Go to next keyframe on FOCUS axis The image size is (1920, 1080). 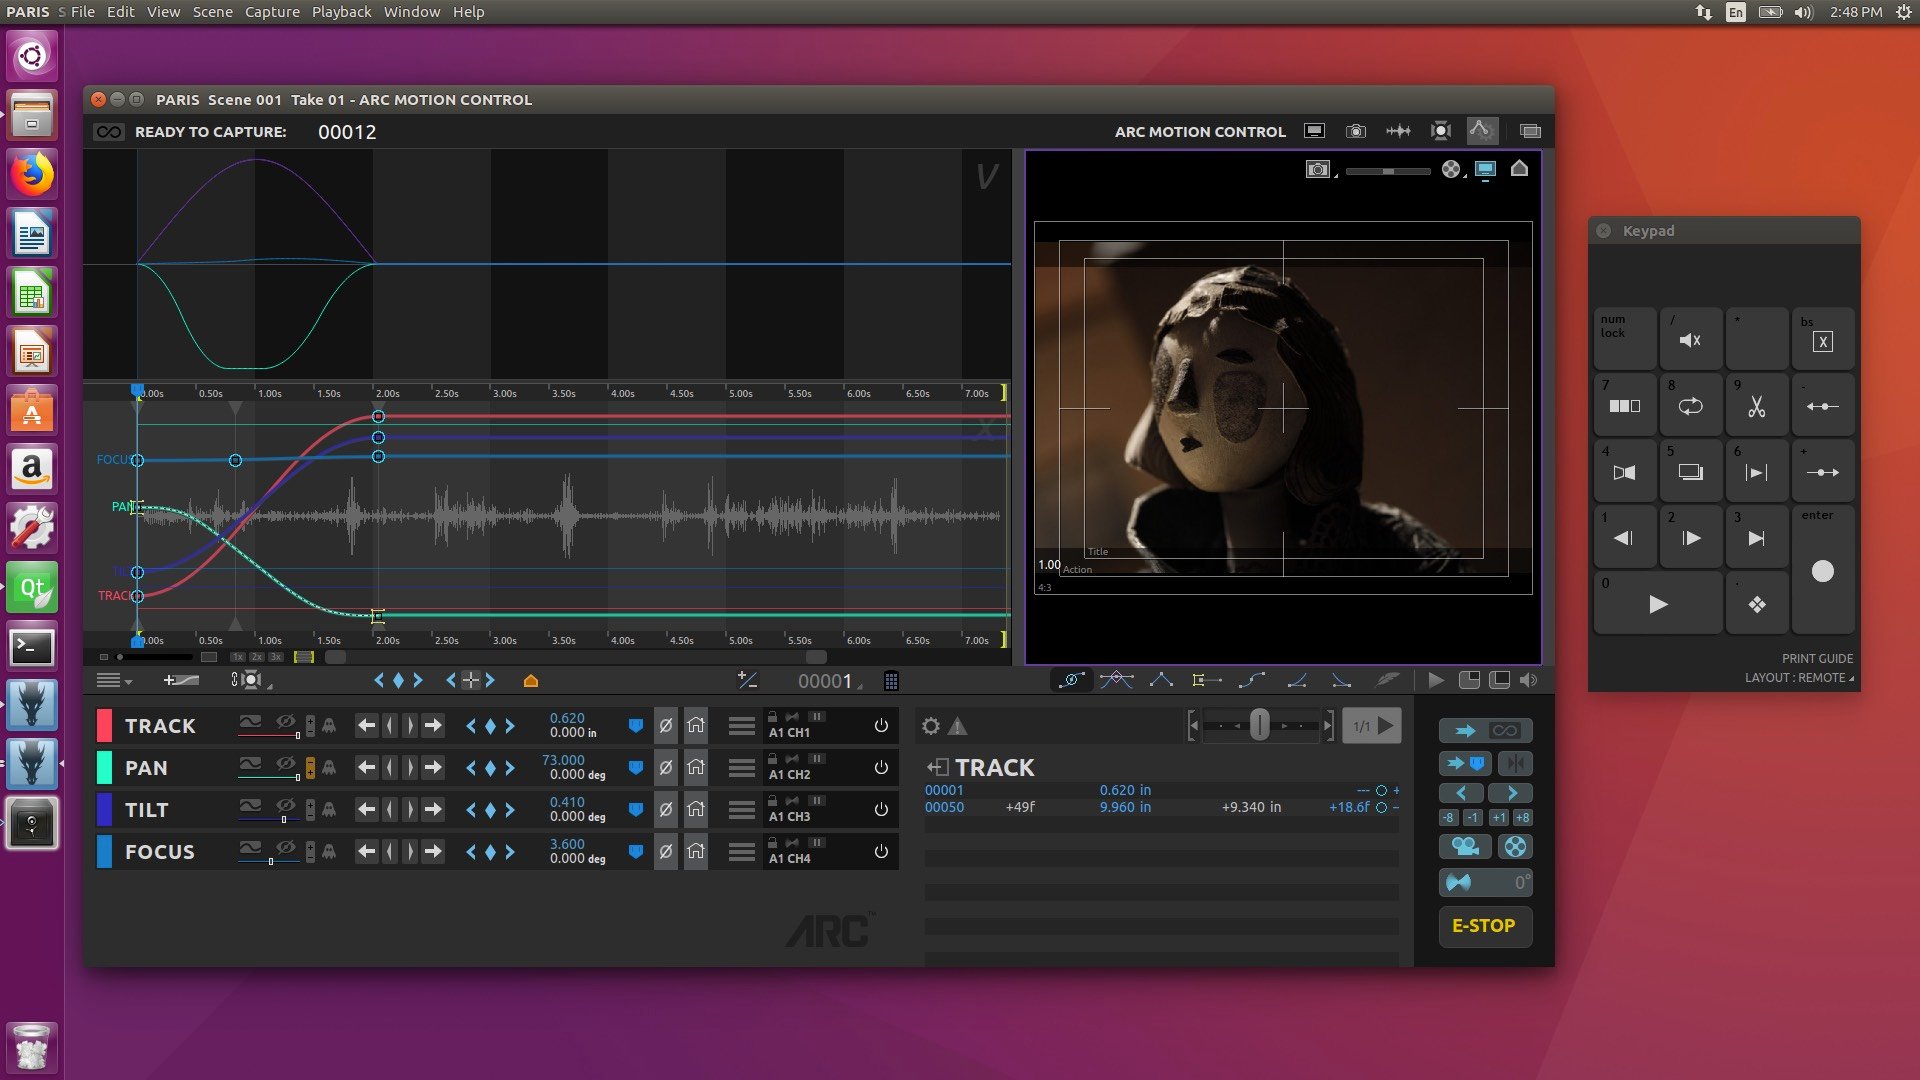[x=510, y=851]
